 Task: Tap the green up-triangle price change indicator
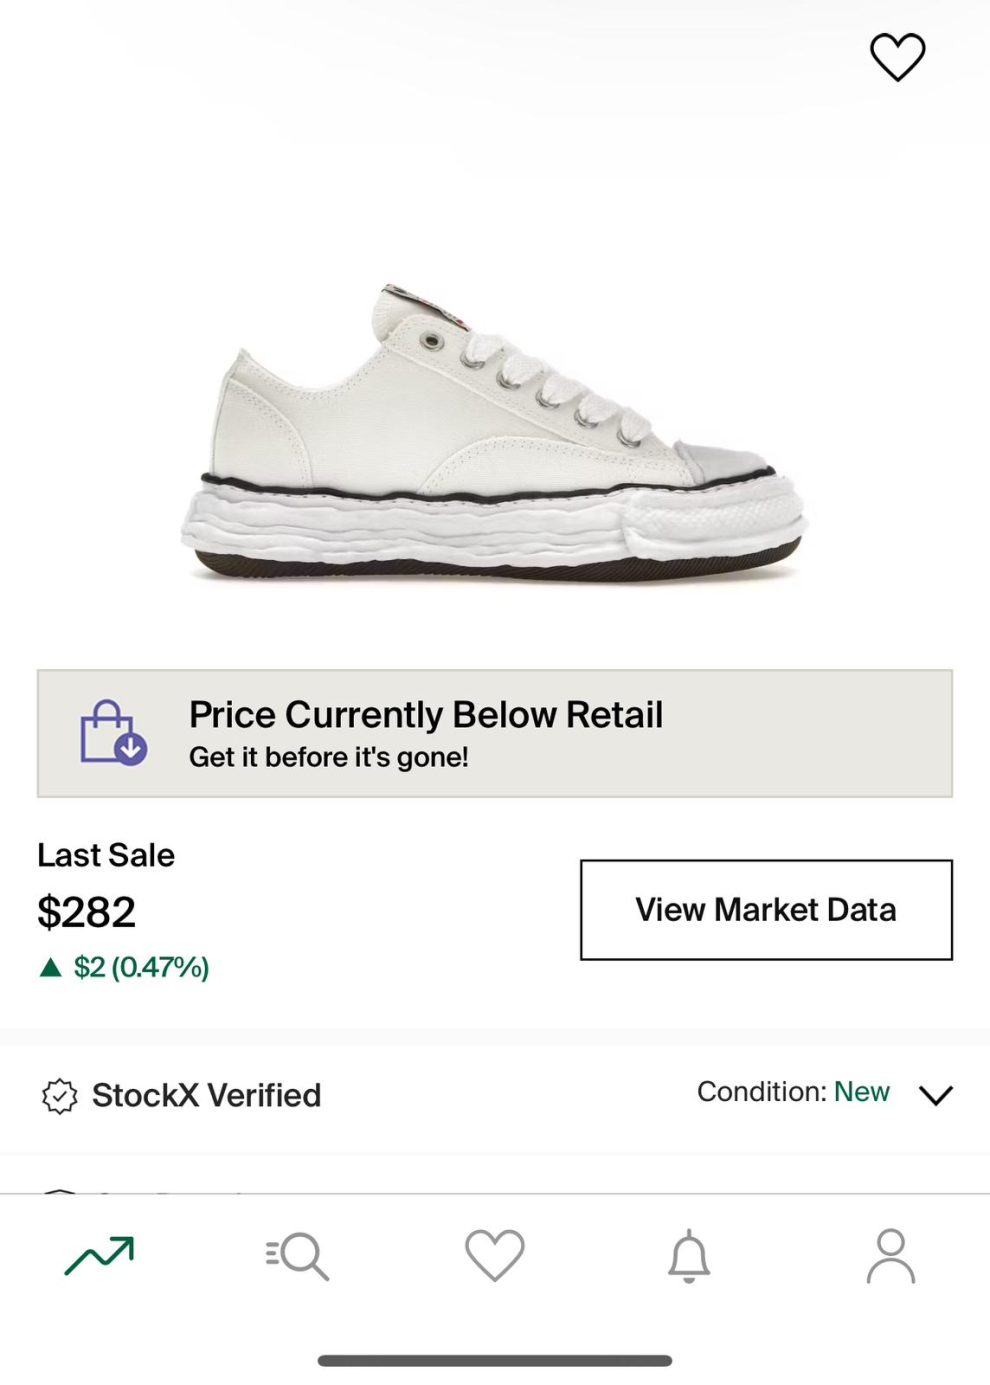tap(50, 967)
